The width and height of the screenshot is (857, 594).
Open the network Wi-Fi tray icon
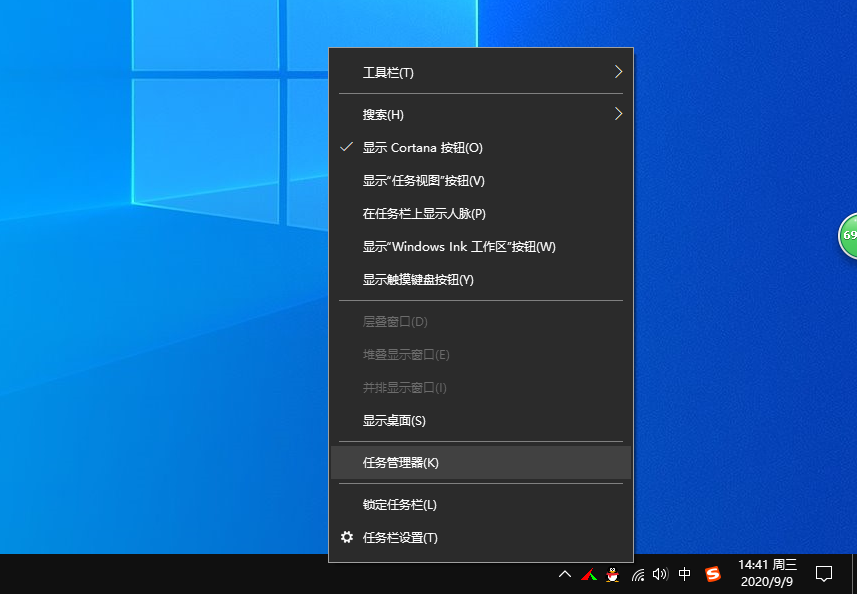(x=637, y=574)
